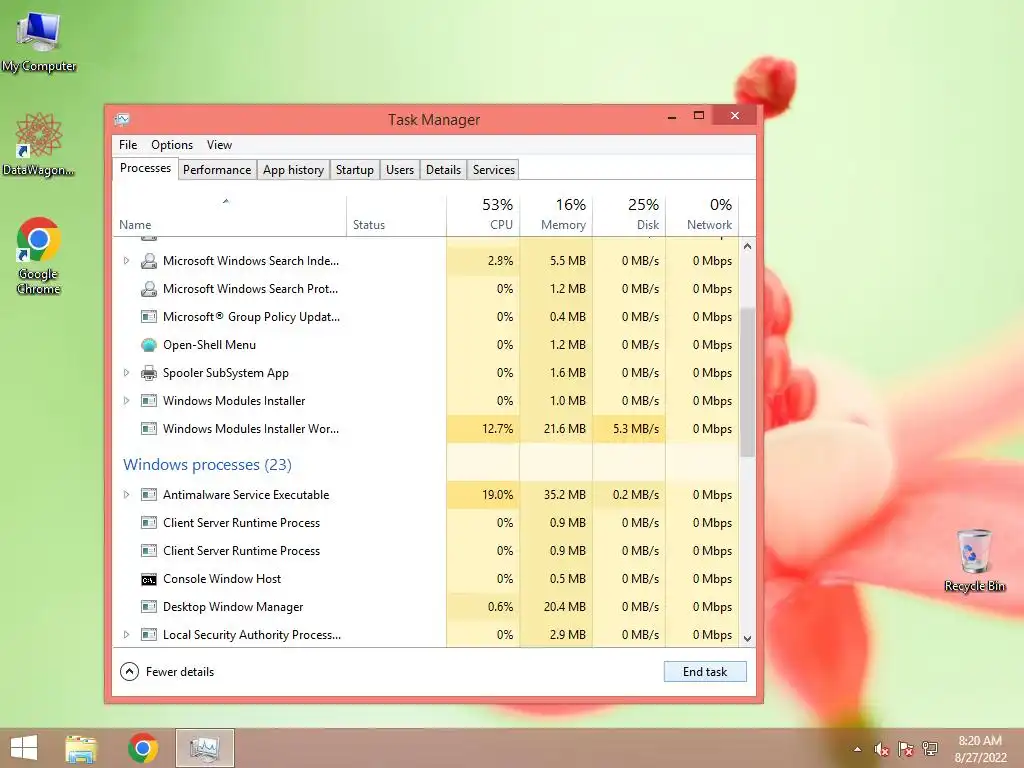The height and width of the screenshot is (768, 1024).
Task: Click the Windows Modules Installer Worker icon
Action: (149, 429)
